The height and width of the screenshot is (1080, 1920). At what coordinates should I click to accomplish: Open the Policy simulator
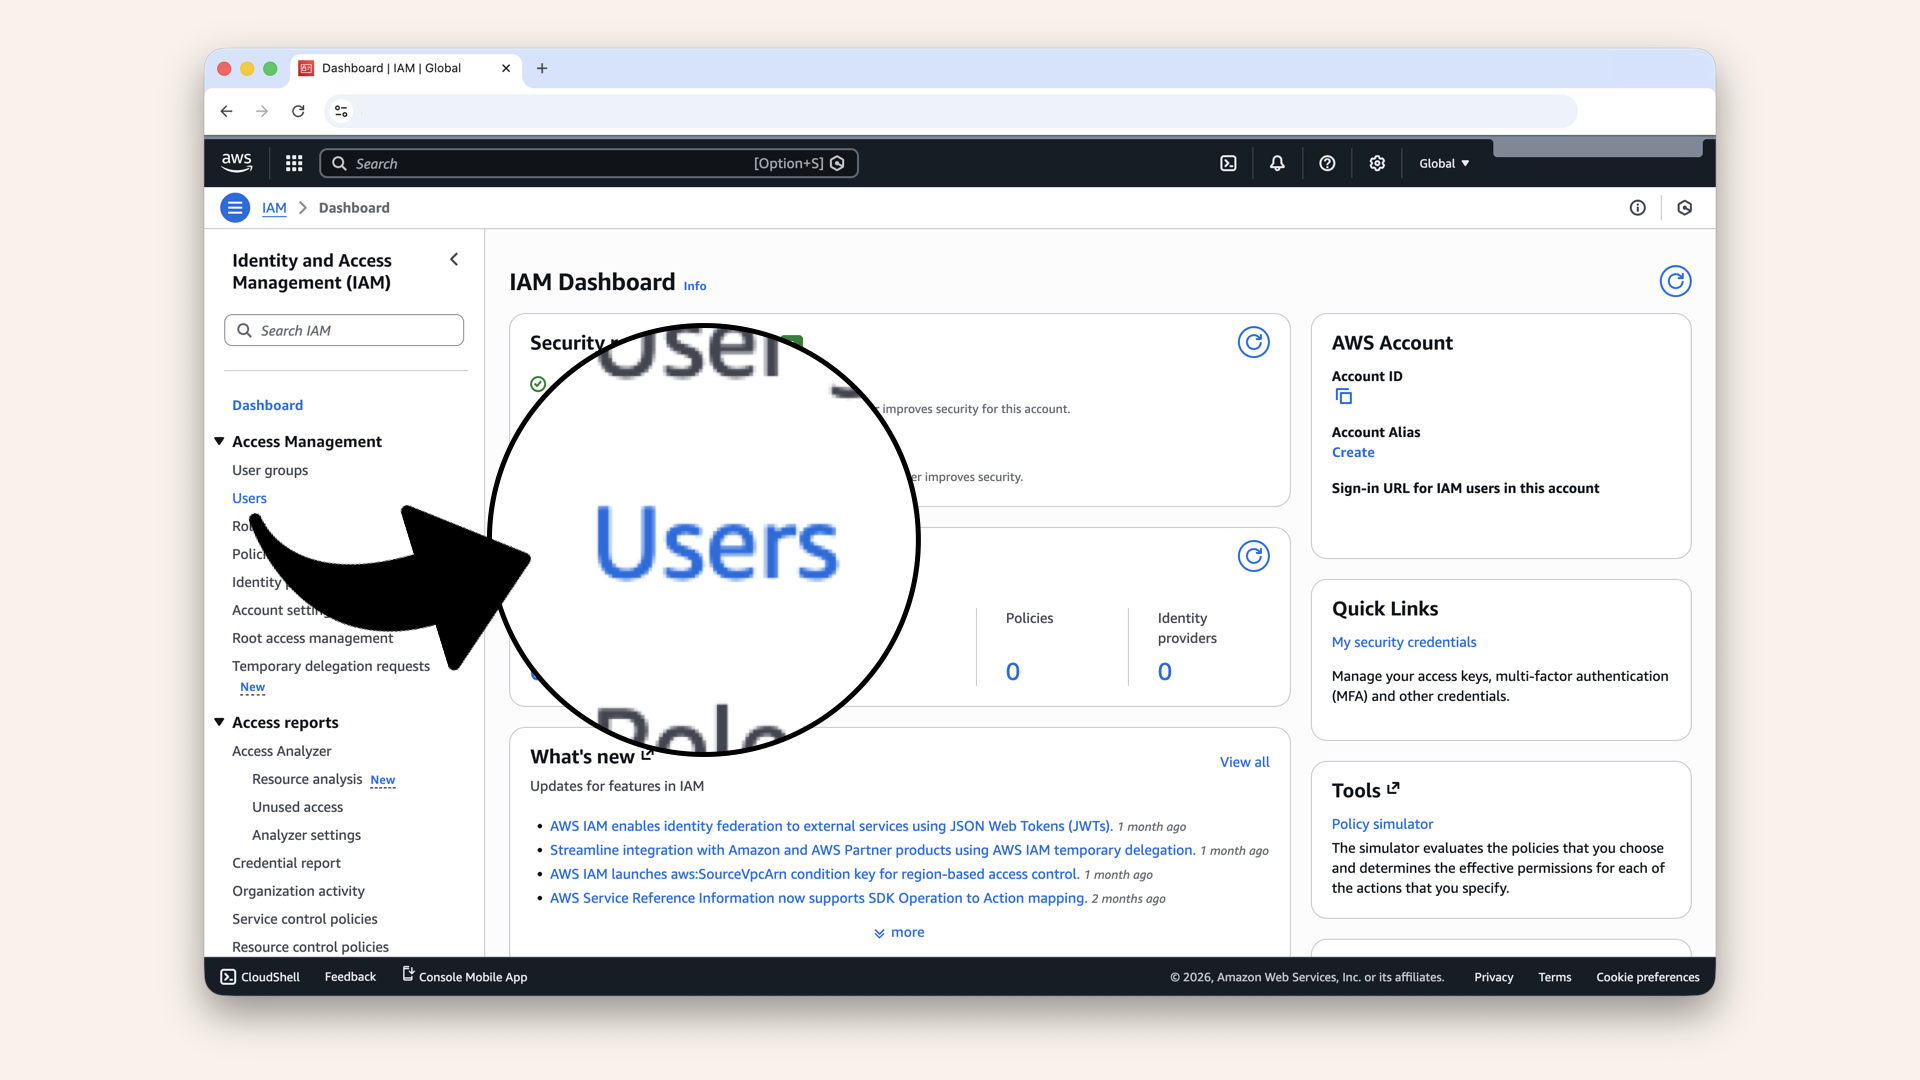(1382, 823)
